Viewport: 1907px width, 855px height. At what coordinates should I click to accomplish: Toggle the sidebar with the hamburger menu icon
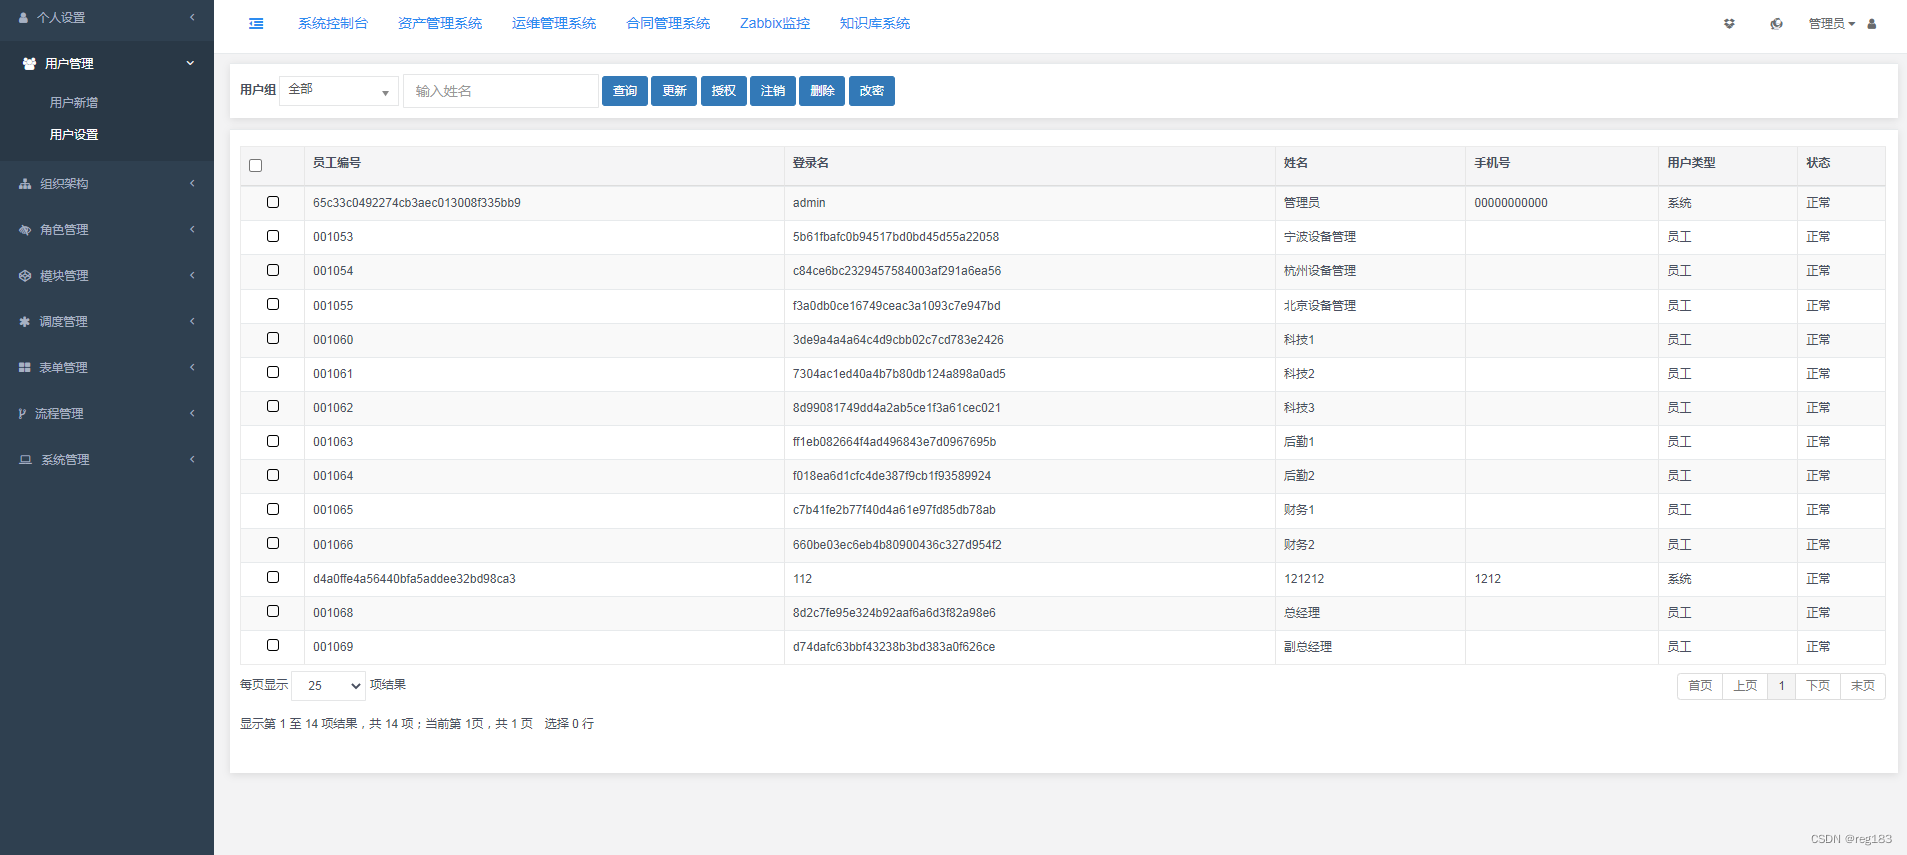256,23
